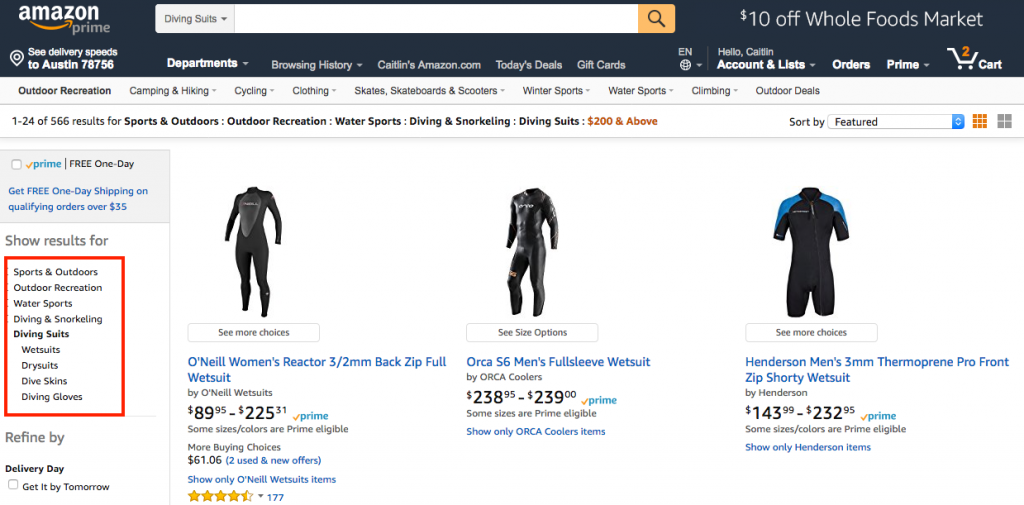The image size is (1024, 505).
Task: Open Account & Lists menu
Action: (766, 65)
